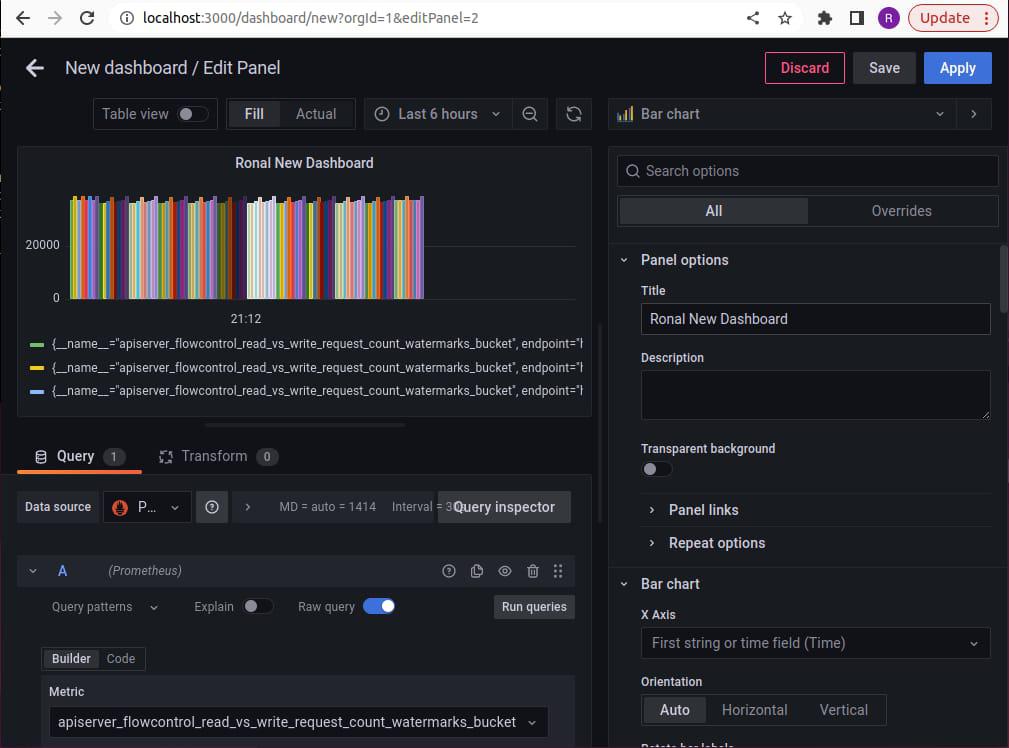Toggle the Explain switch

click(x=258, y=606)
